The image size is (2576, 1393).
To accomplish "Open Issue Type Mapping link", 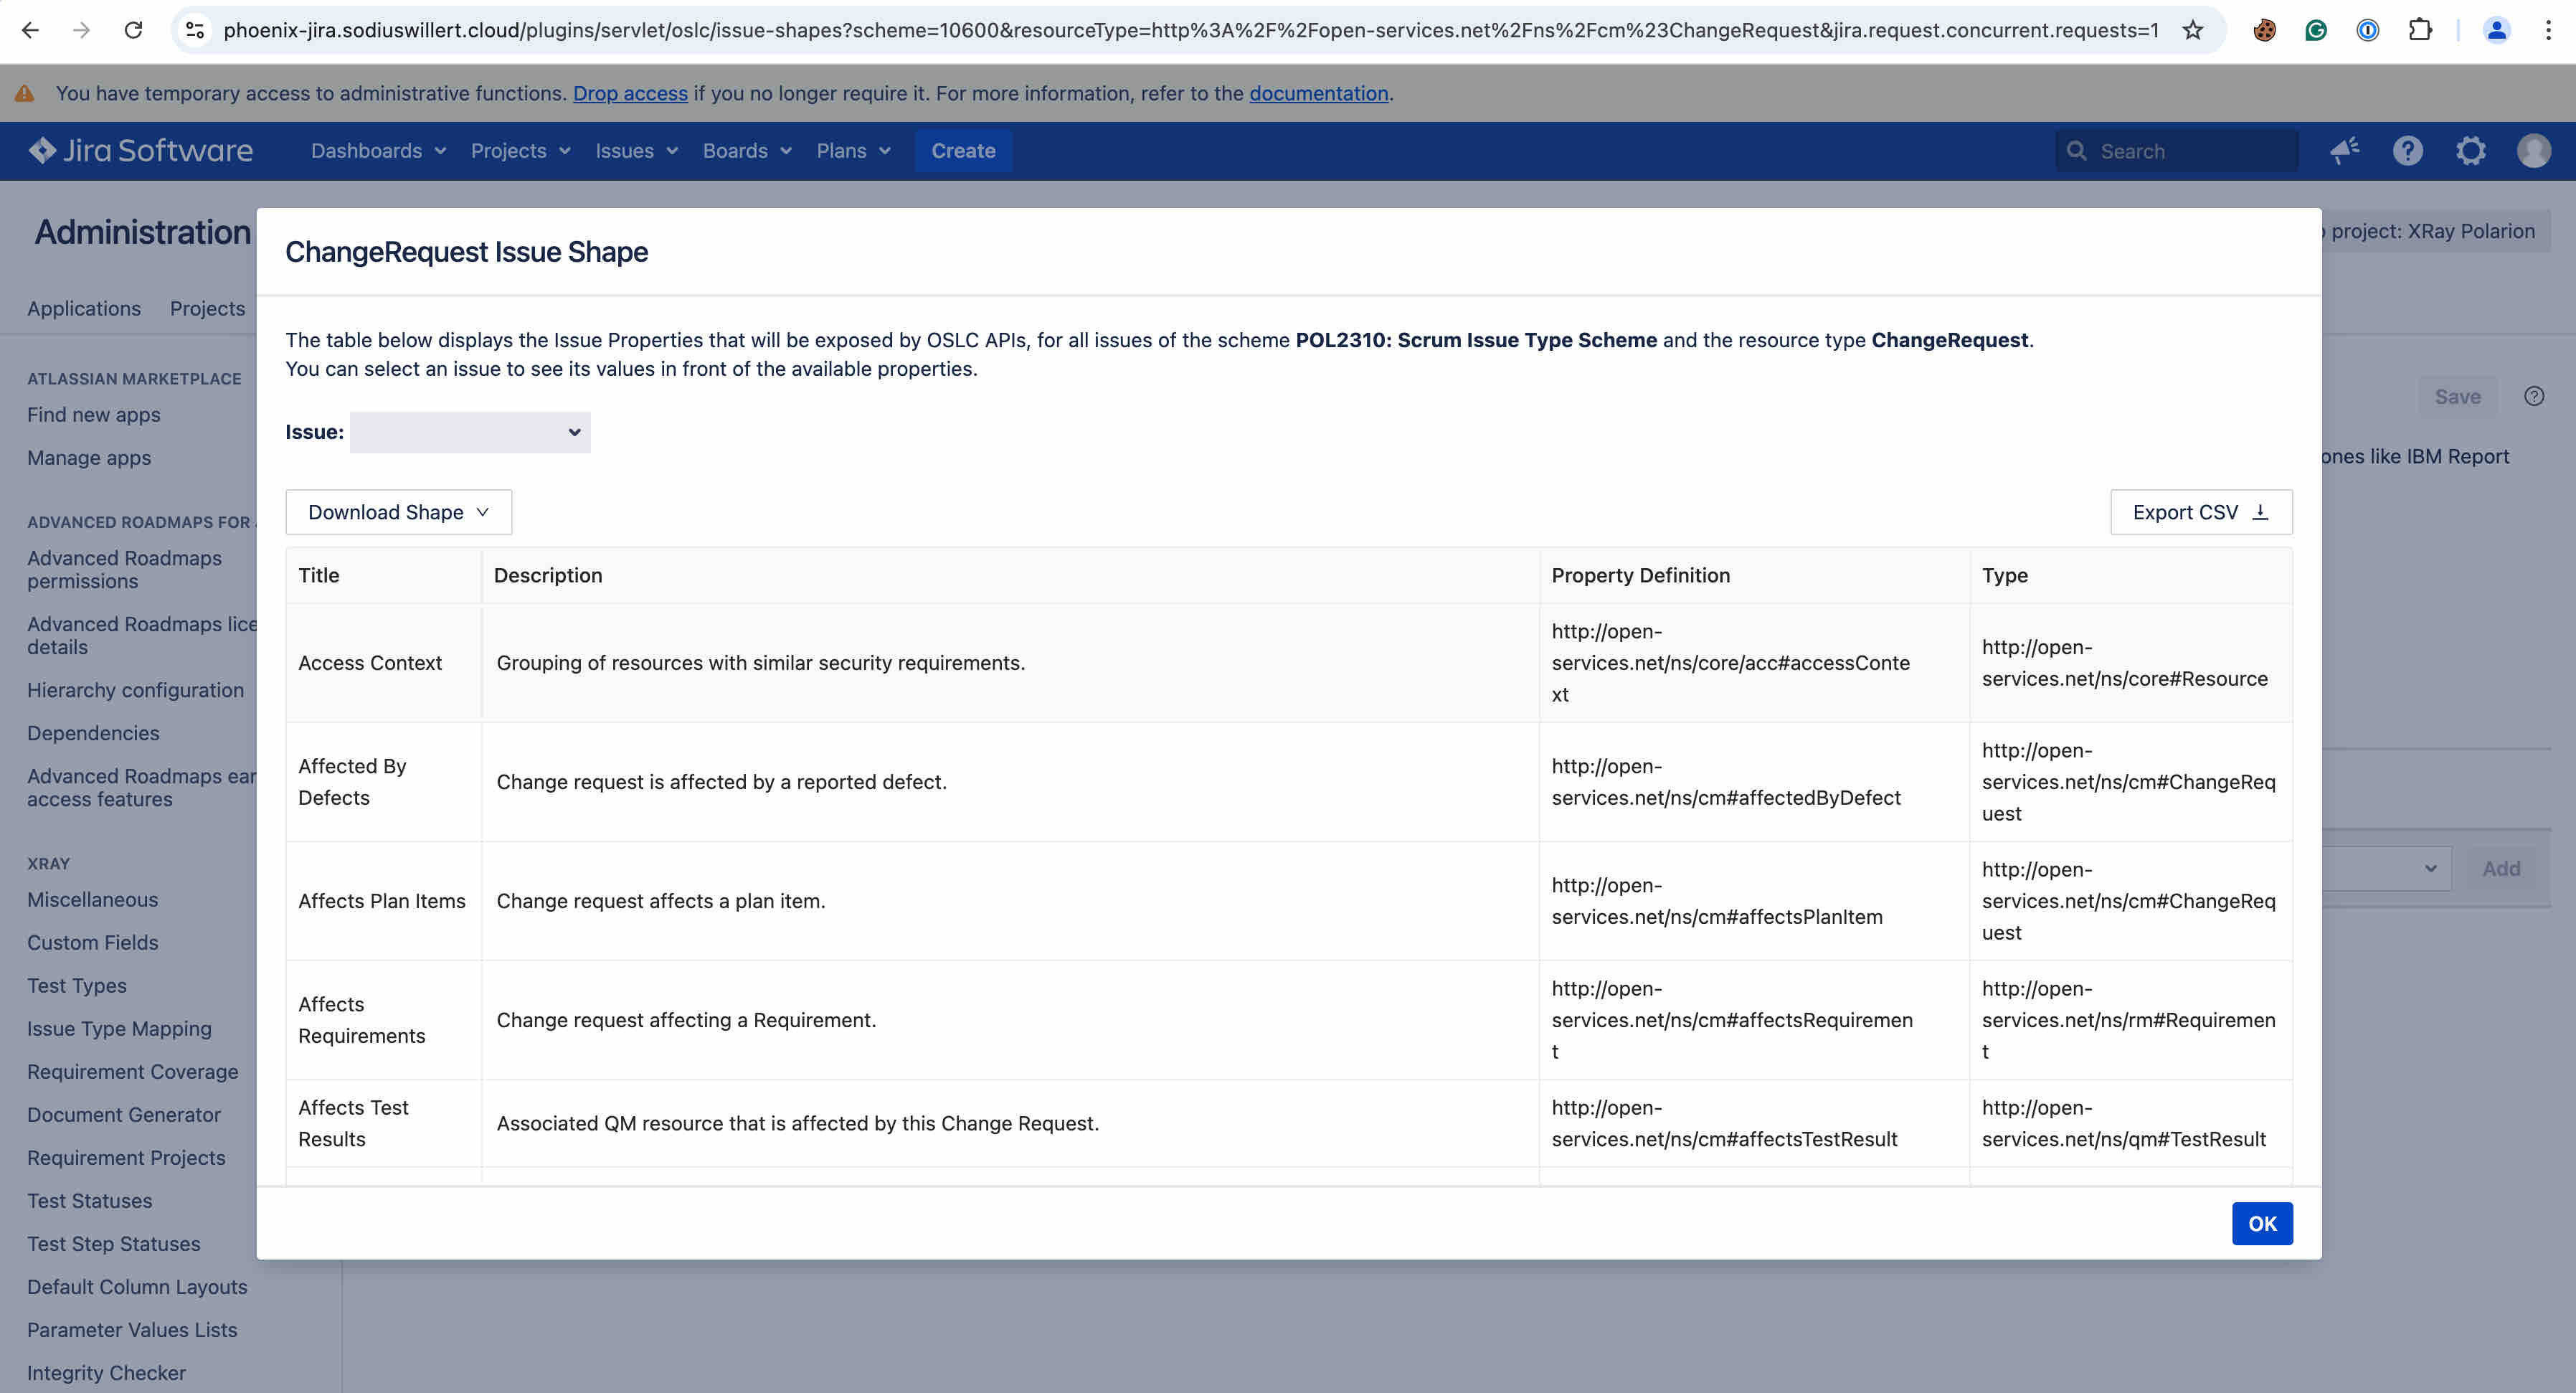I will point(119,1029).
